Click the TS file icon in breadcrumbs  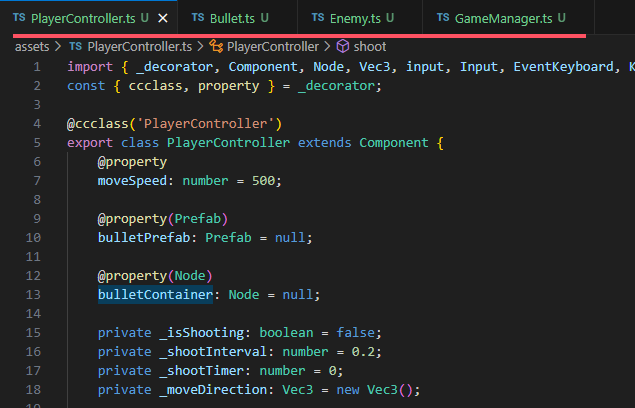(x=75, y=47)
